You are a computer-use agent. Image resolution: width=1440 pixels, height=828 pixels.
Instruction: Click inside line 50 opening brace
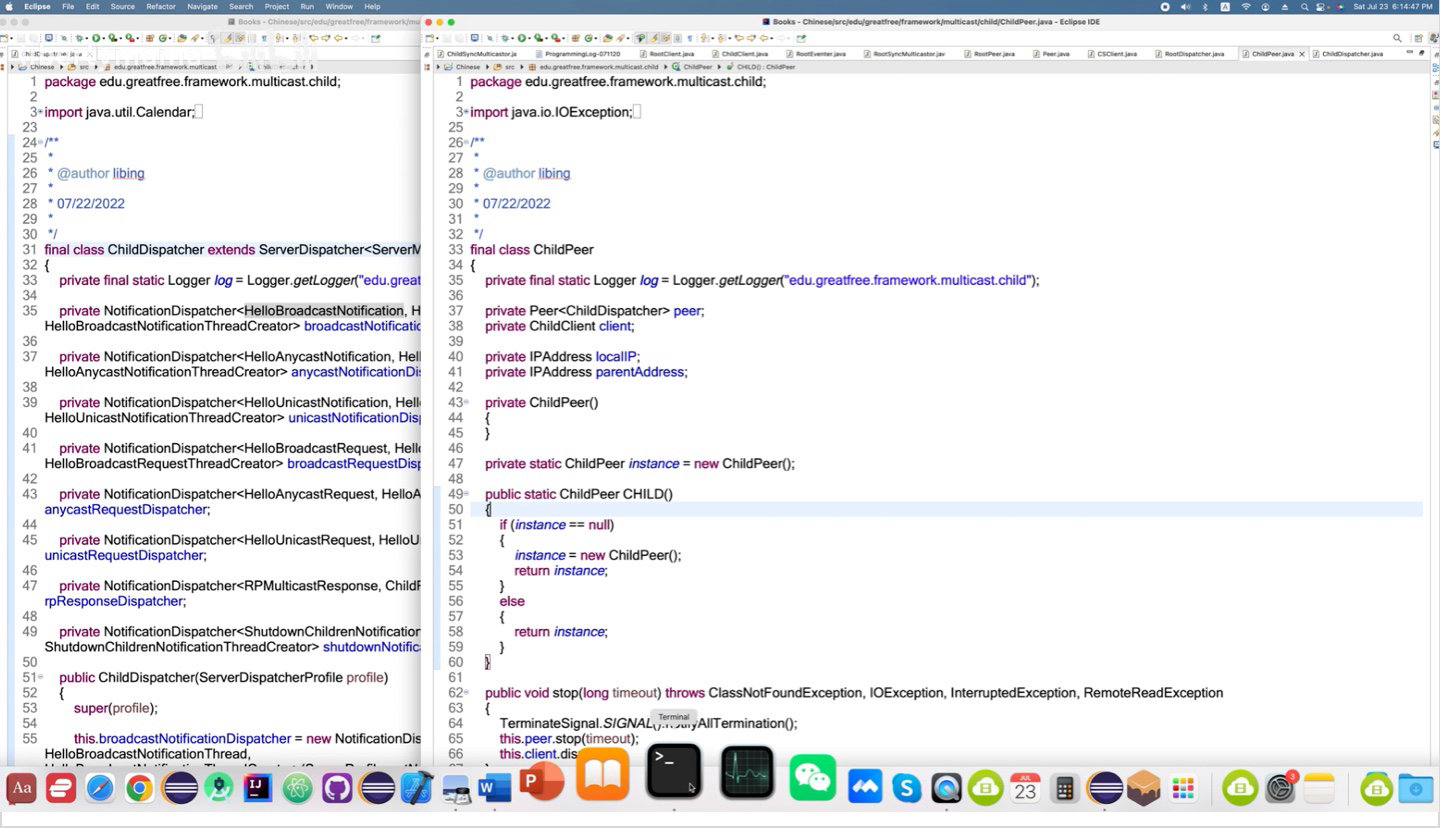[x=488, y=510]
